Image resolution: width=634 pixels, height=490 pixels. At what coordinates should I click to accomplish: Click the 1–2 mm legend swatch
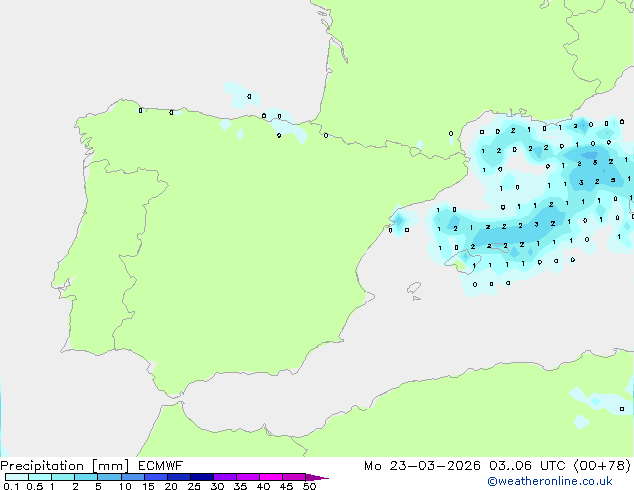(63, 477)
